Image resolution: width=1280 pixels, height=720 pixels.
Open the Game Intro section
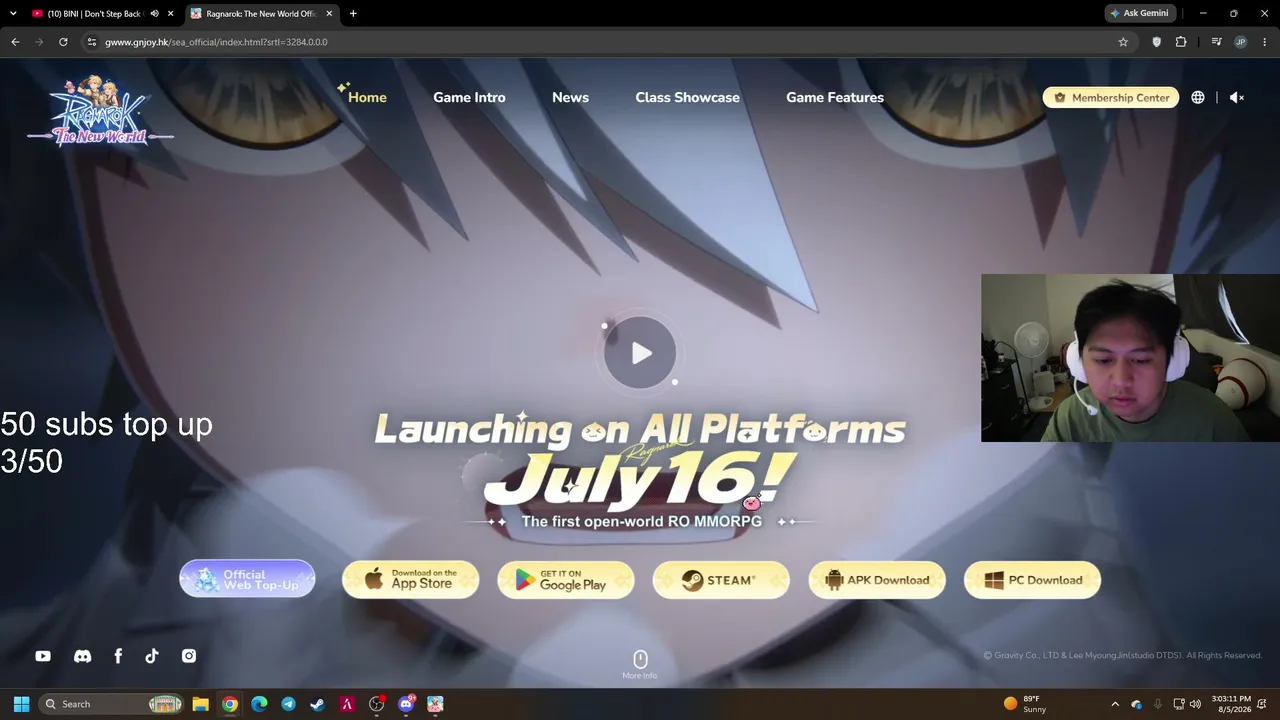pyautogui.click(x=469, y=97)
